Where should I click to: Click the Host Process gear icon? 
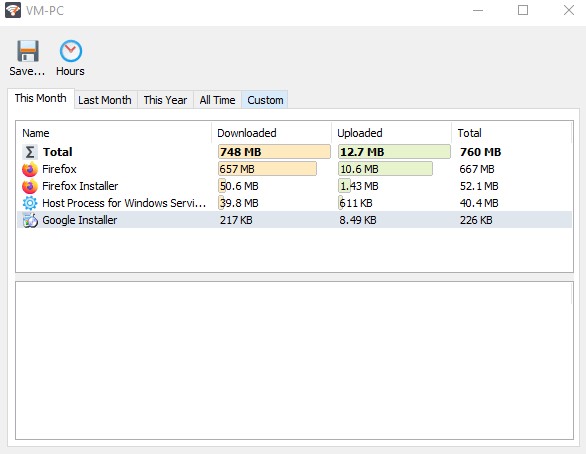(x=30, y=203)
